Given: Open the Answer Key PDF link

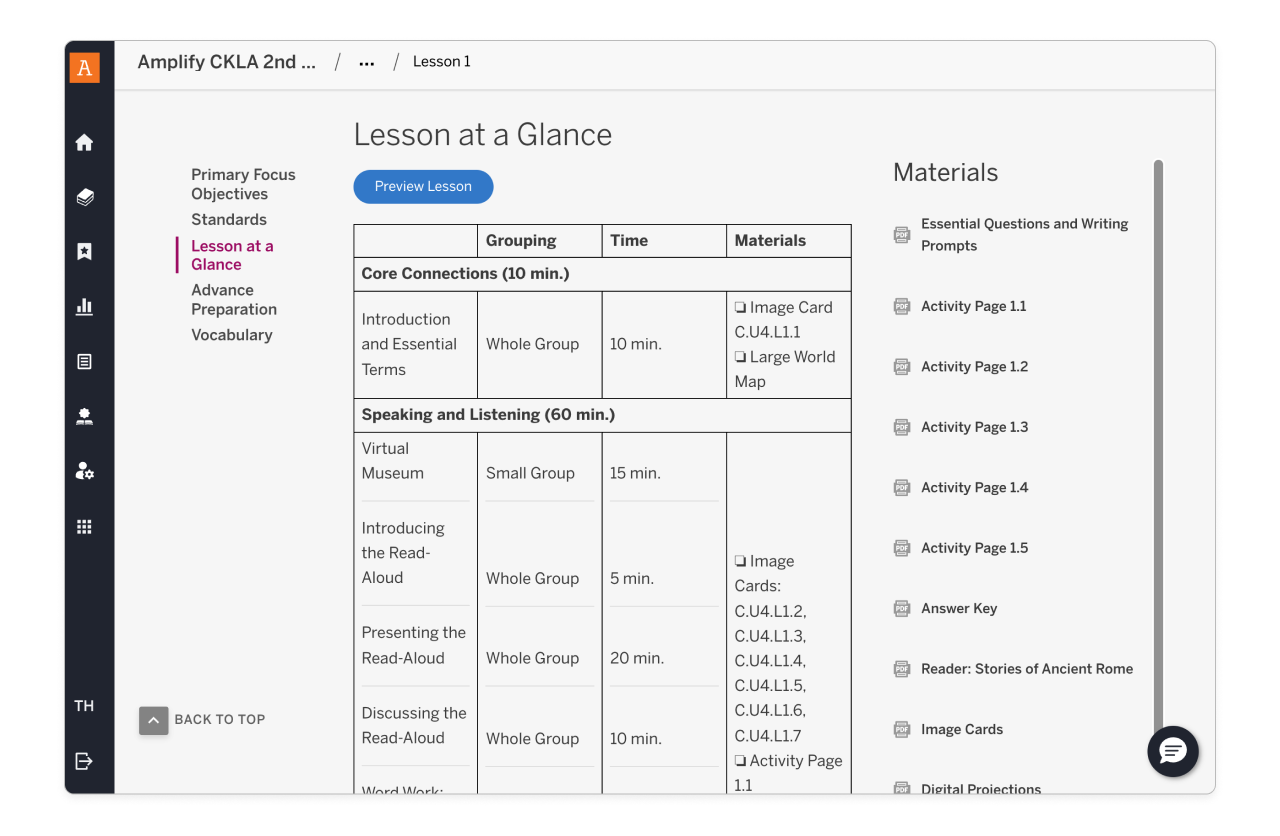Looking at the screenshot, I should (958, 608).
